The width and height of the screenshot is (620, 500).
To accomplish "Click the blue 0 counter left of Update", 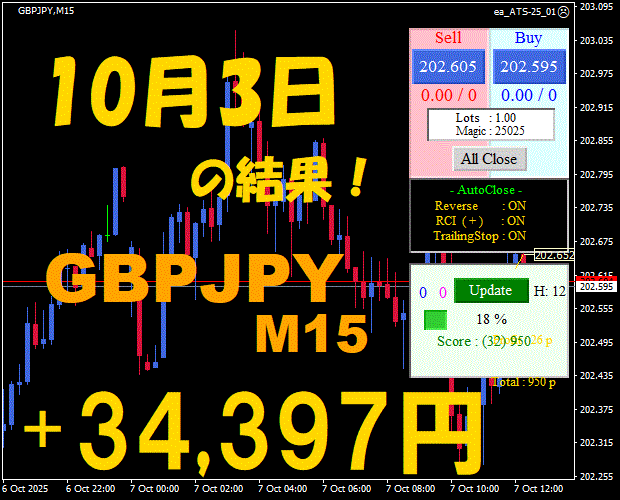I will 423,292.
